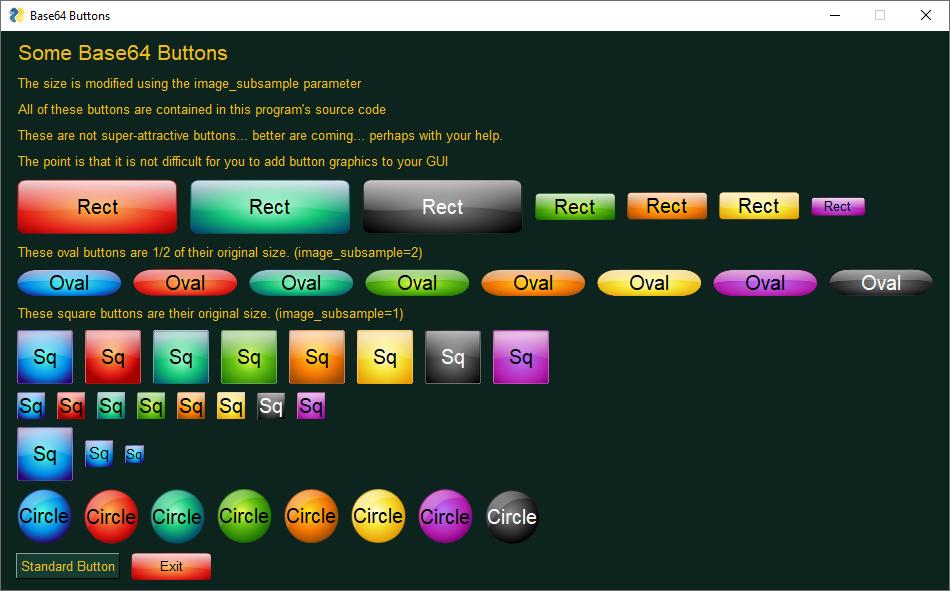This screenshot has height=591, width=950.
Task: Click the Python icon in the title bar
Action: click(16, 15)
